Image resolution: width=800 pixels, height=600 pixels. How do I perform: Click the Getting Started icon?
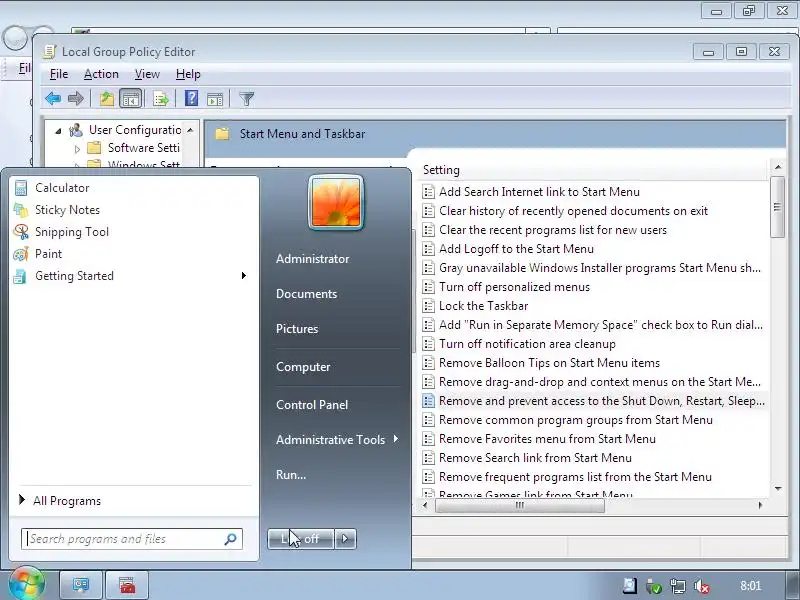(x=20, y=276)
